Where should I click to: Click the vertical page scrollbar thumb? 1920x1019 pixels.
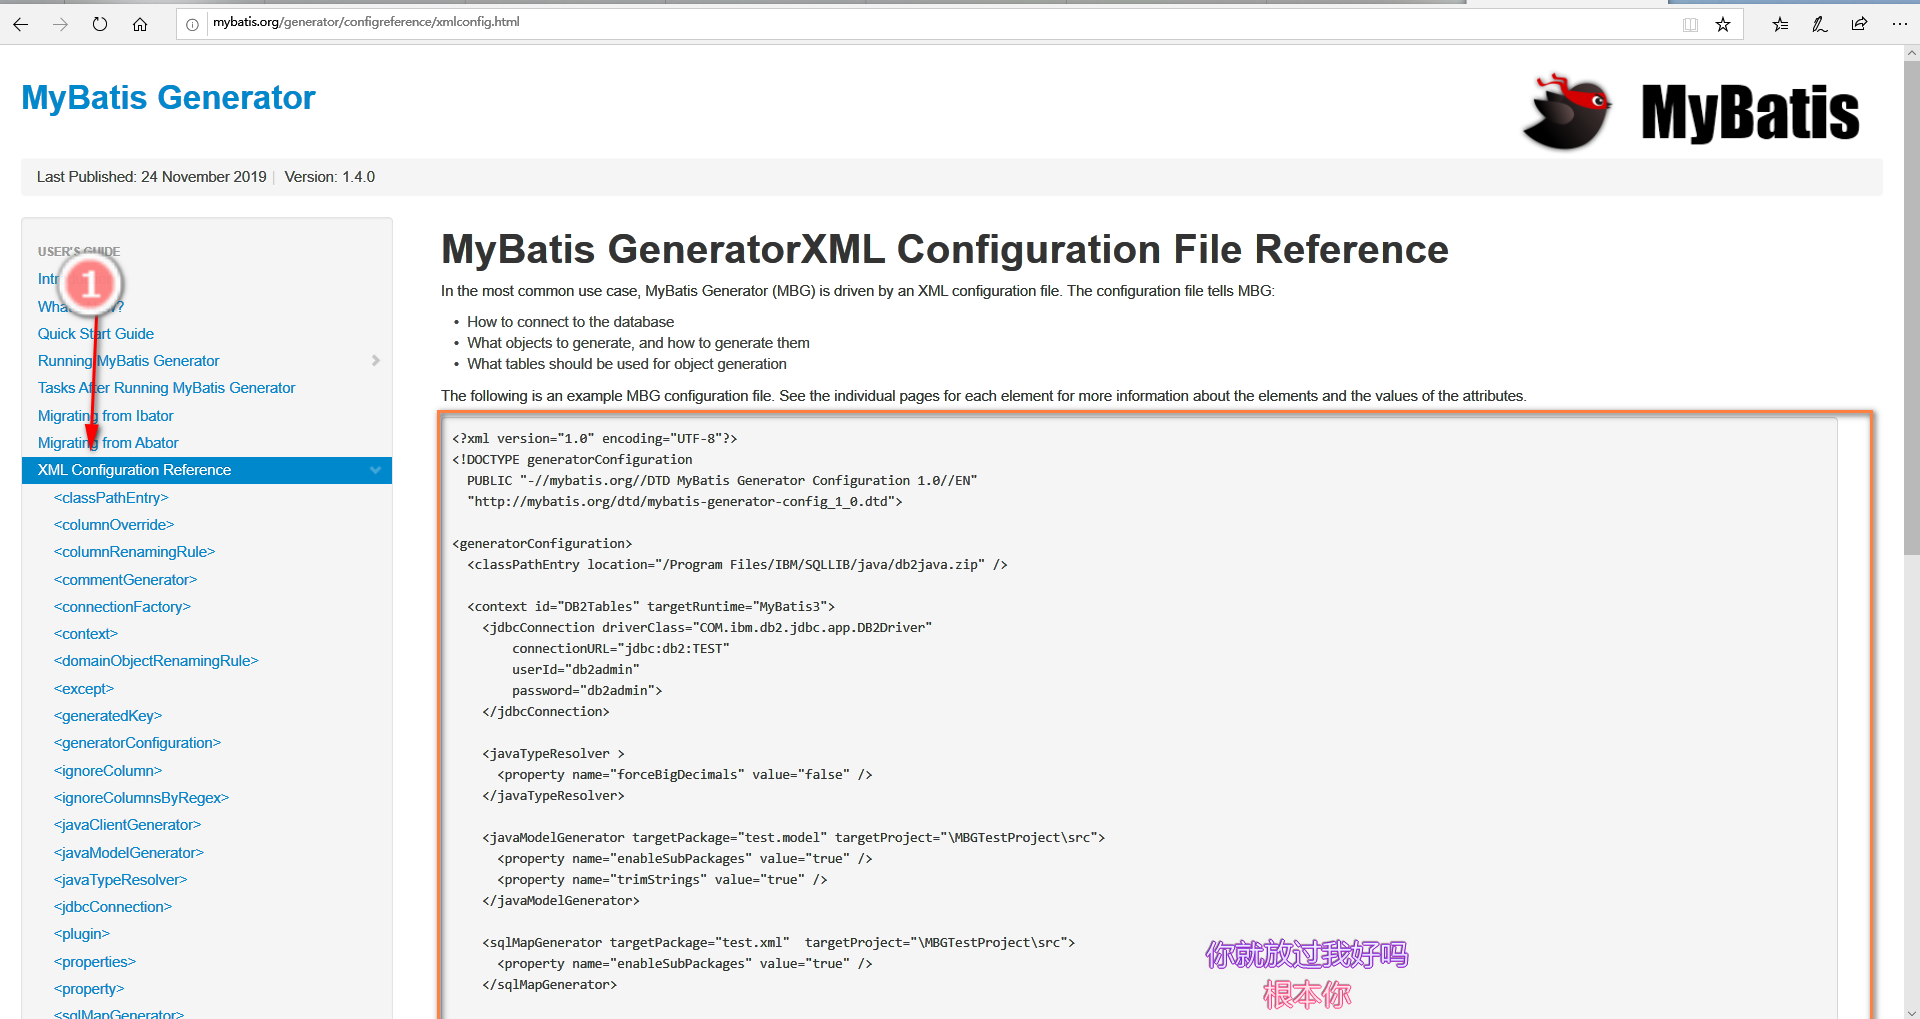[x=1911, y=308]
